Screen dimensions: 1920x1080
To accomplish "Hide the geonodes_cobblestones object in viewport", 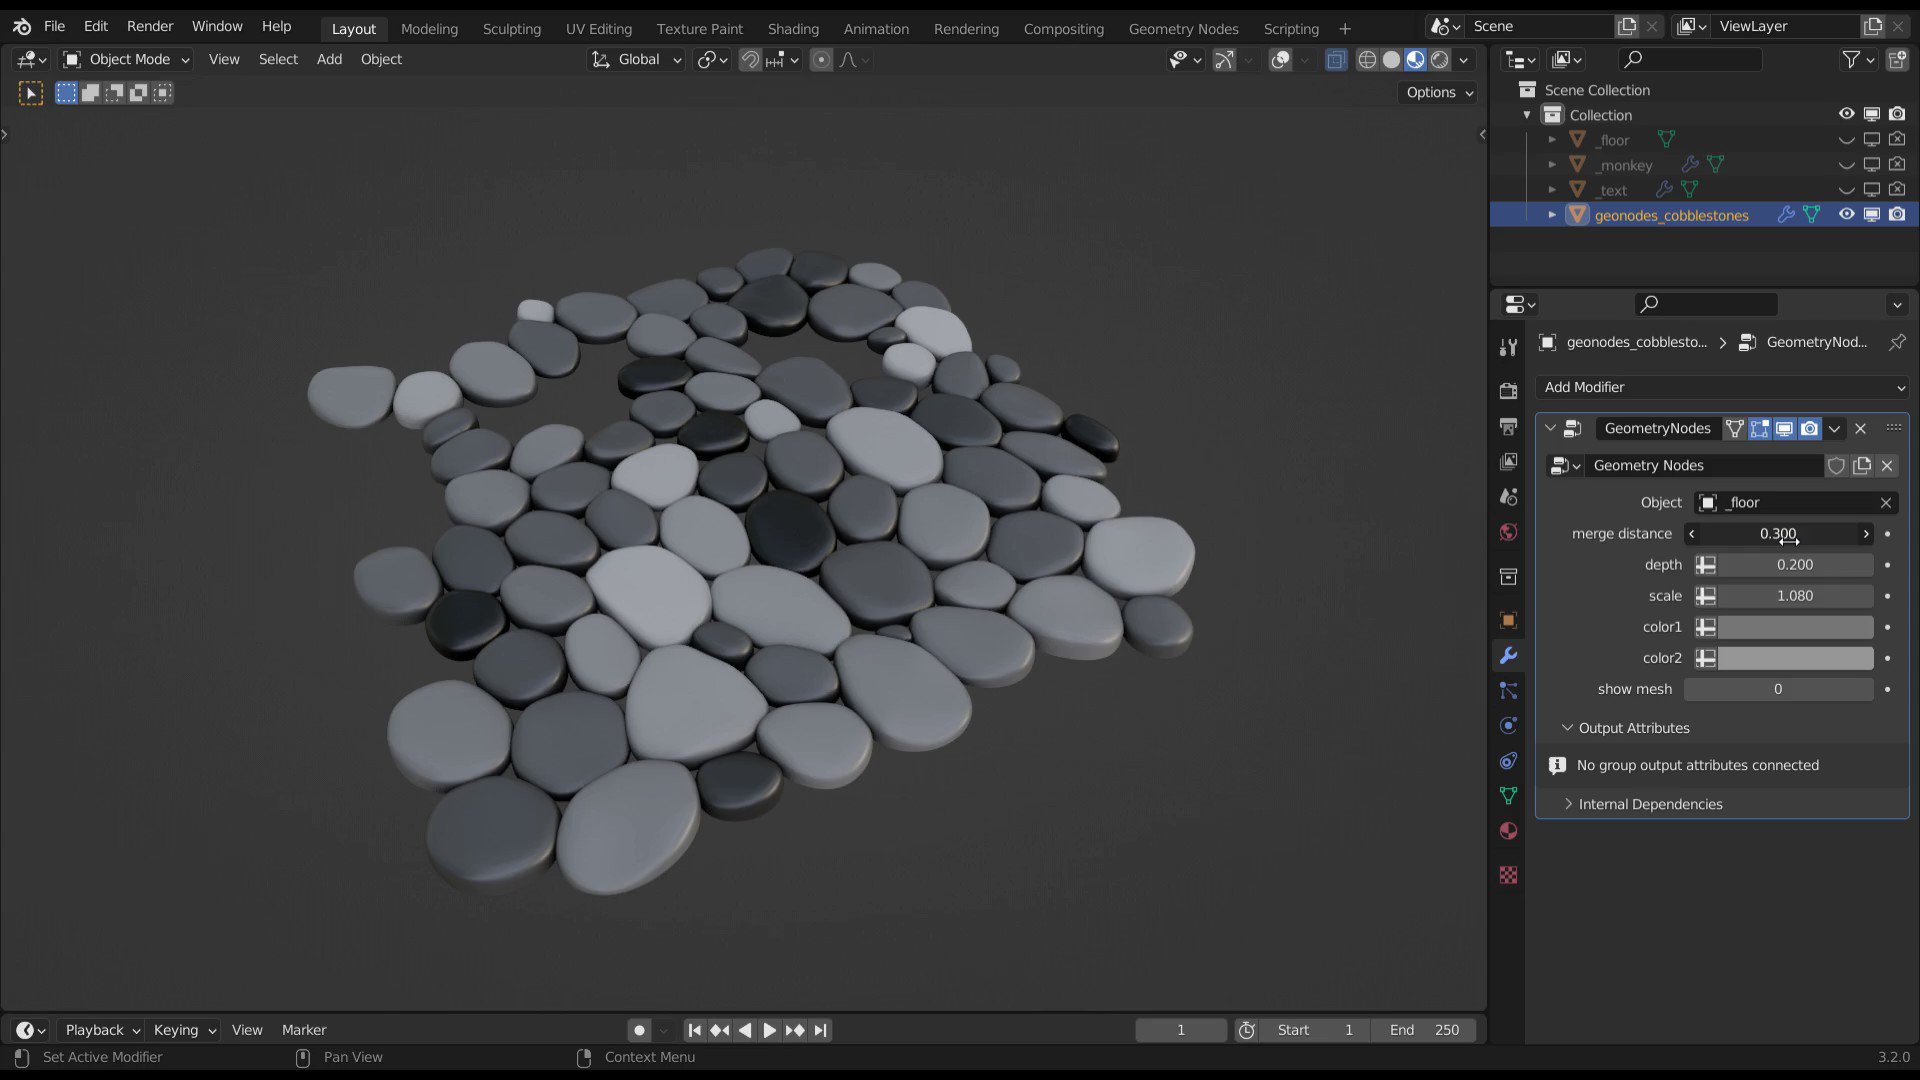I will click(1845, 214).
